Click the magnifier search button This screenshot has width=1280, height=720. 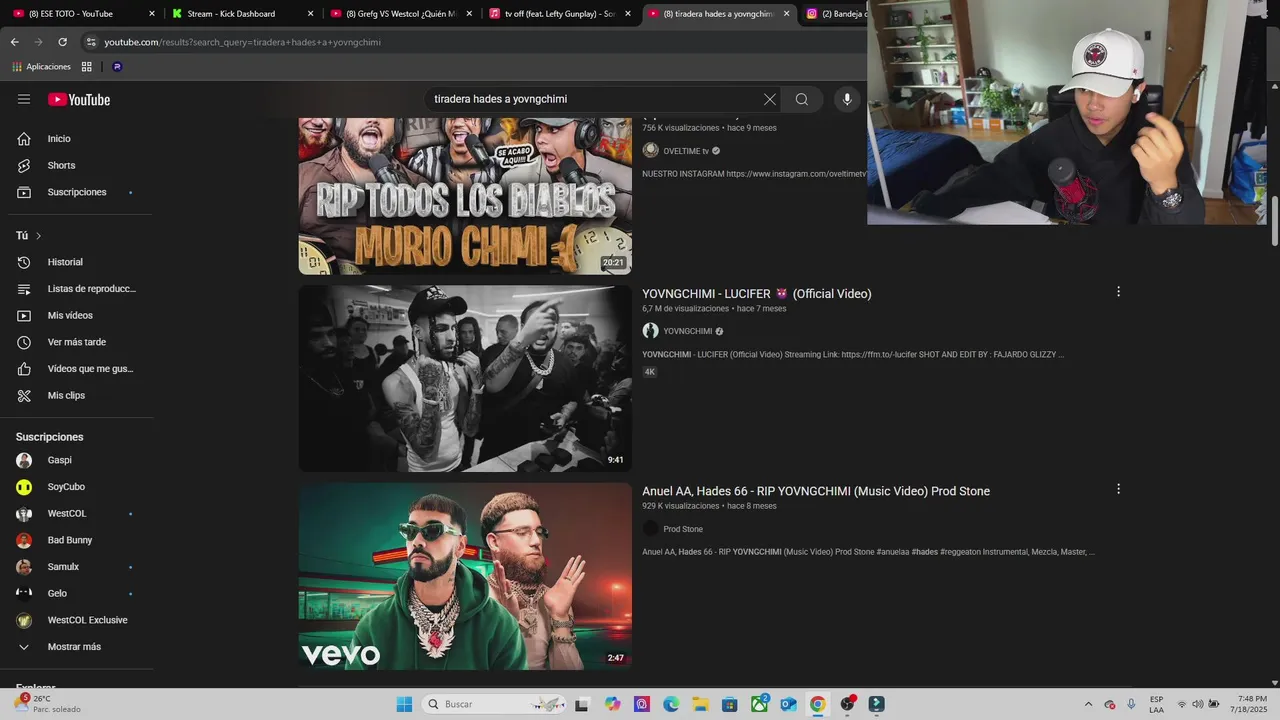click(802, 99)
